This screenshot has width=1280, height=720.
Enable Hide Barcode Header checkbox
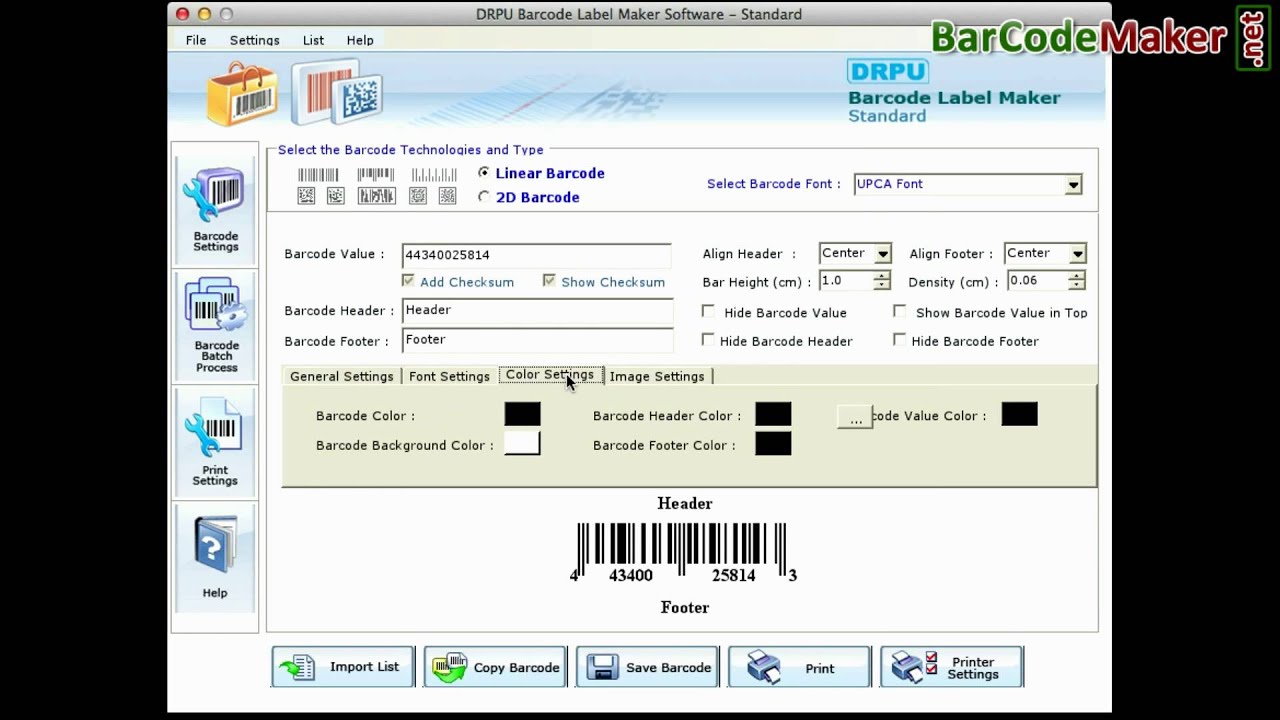point(708,340)
